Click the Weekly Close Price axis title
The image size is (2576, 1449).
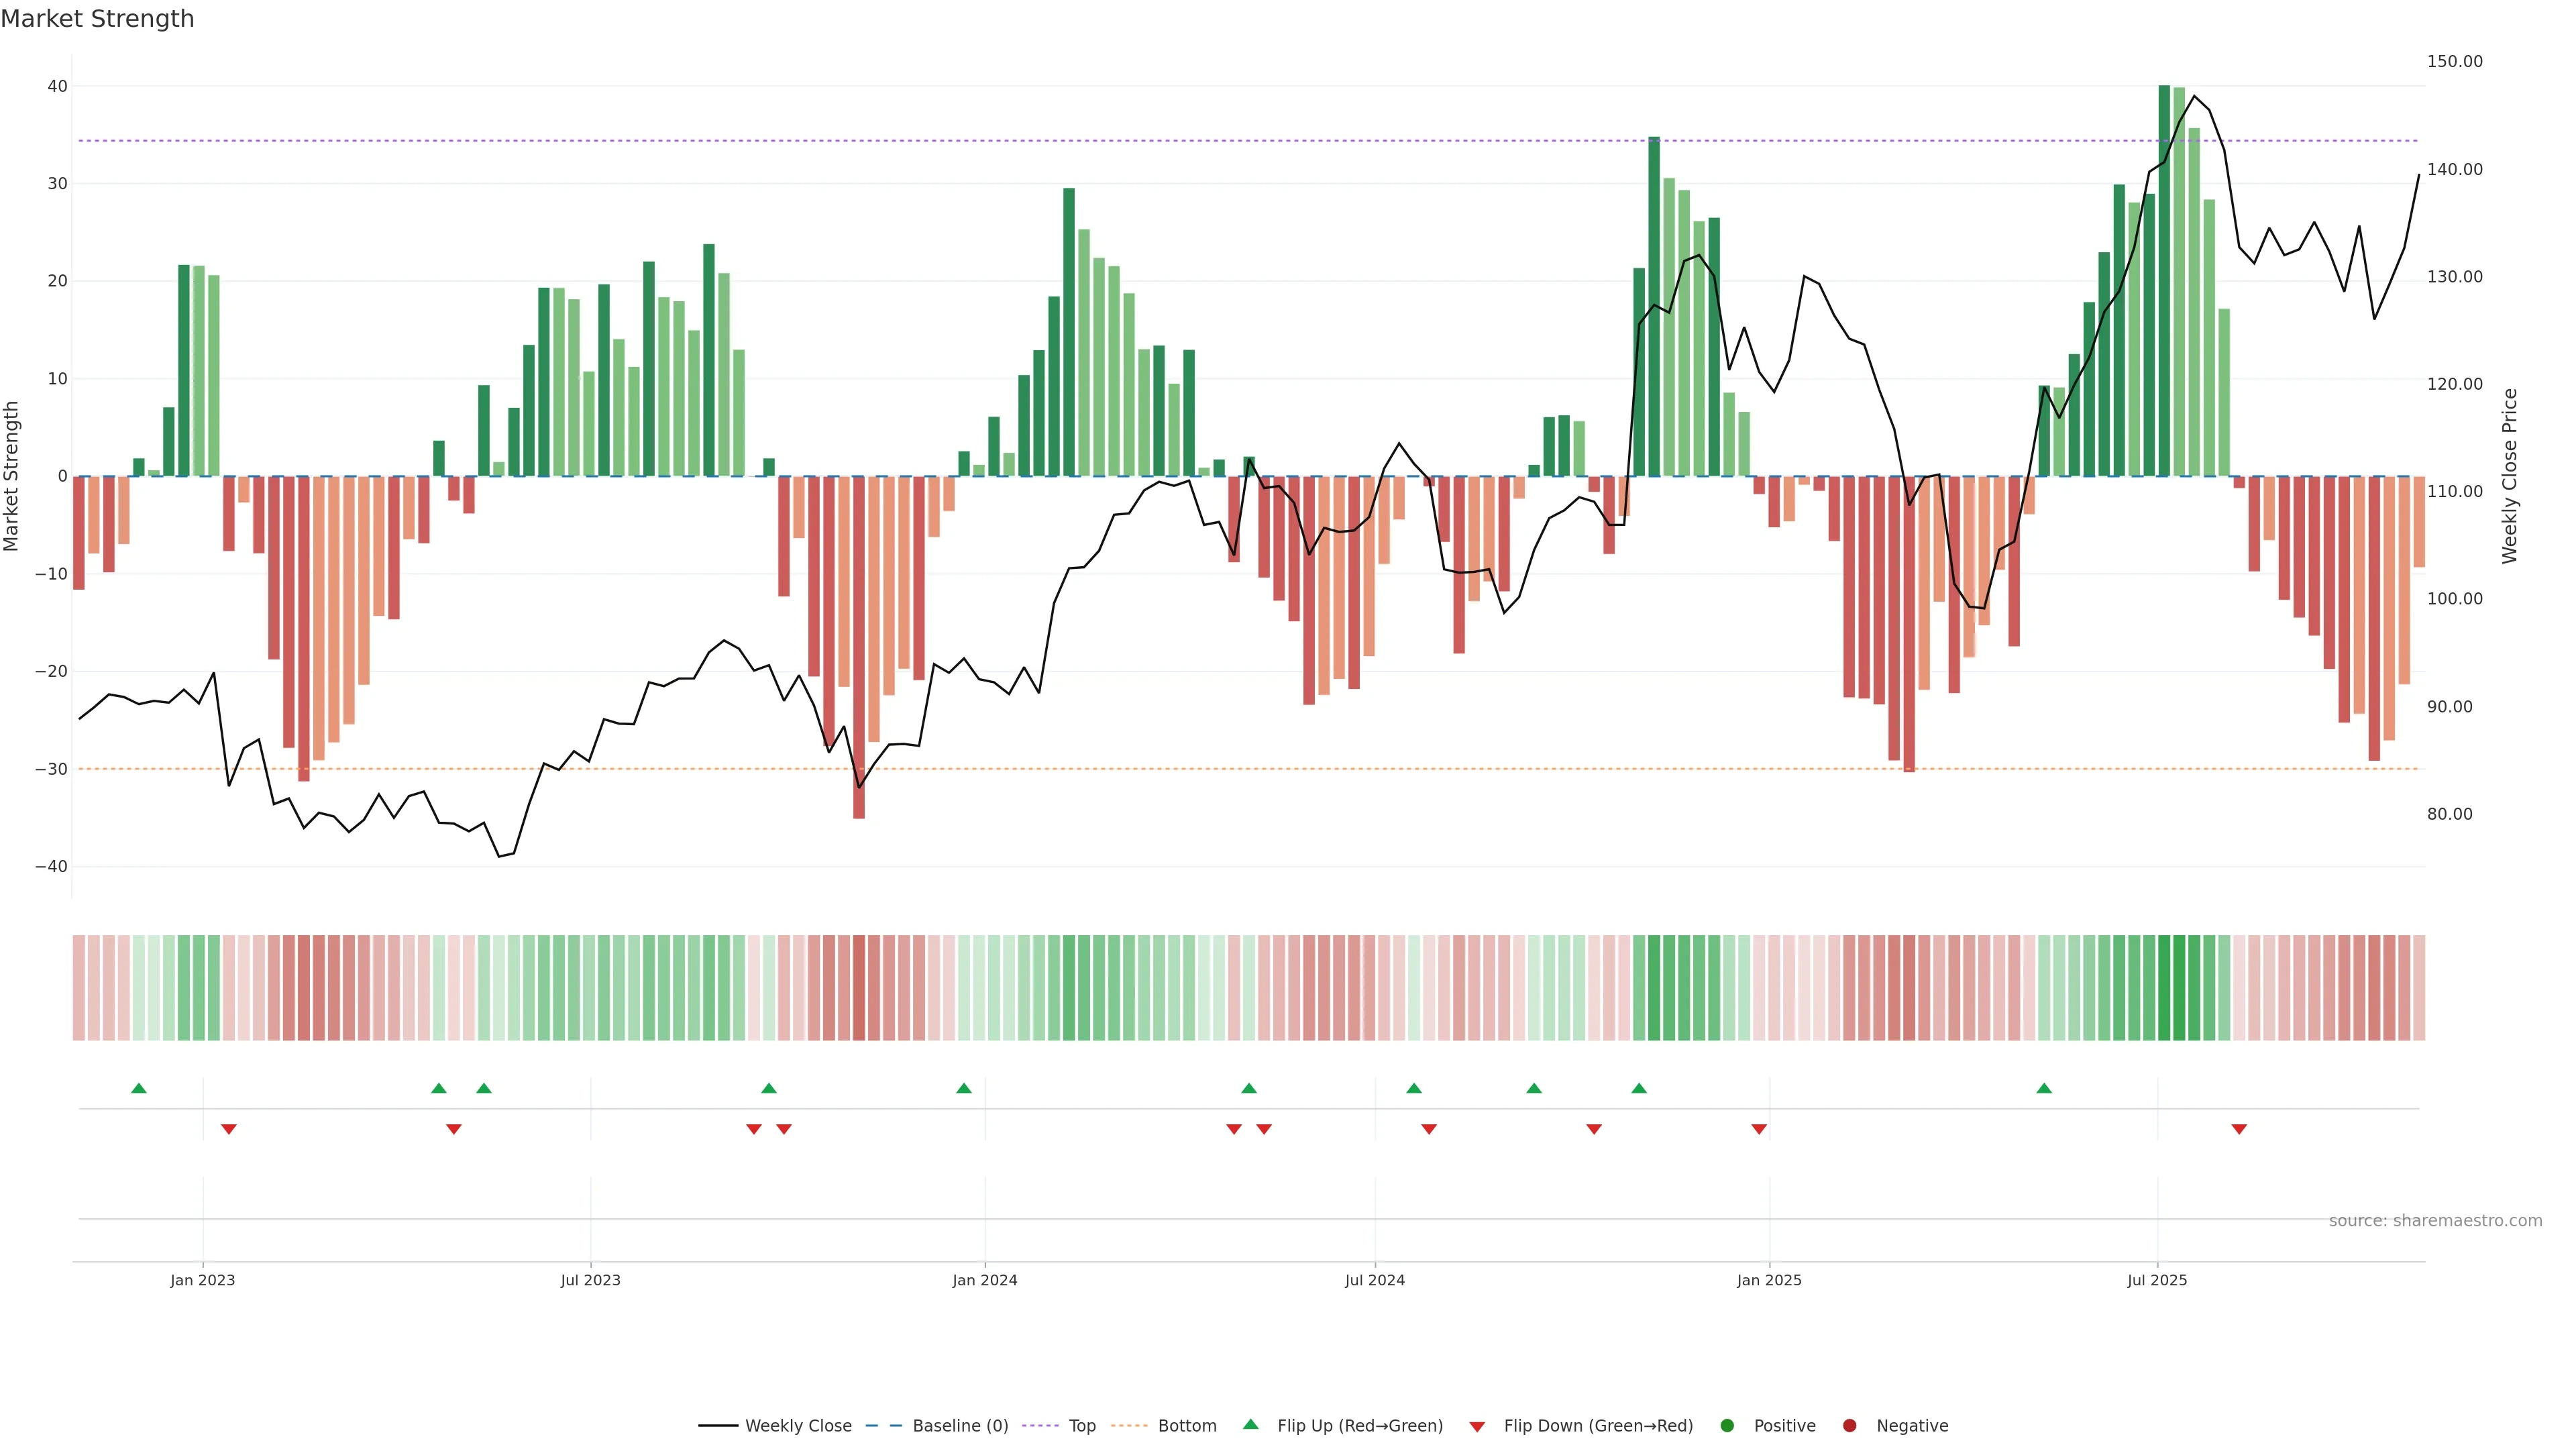coord(2509,476)
